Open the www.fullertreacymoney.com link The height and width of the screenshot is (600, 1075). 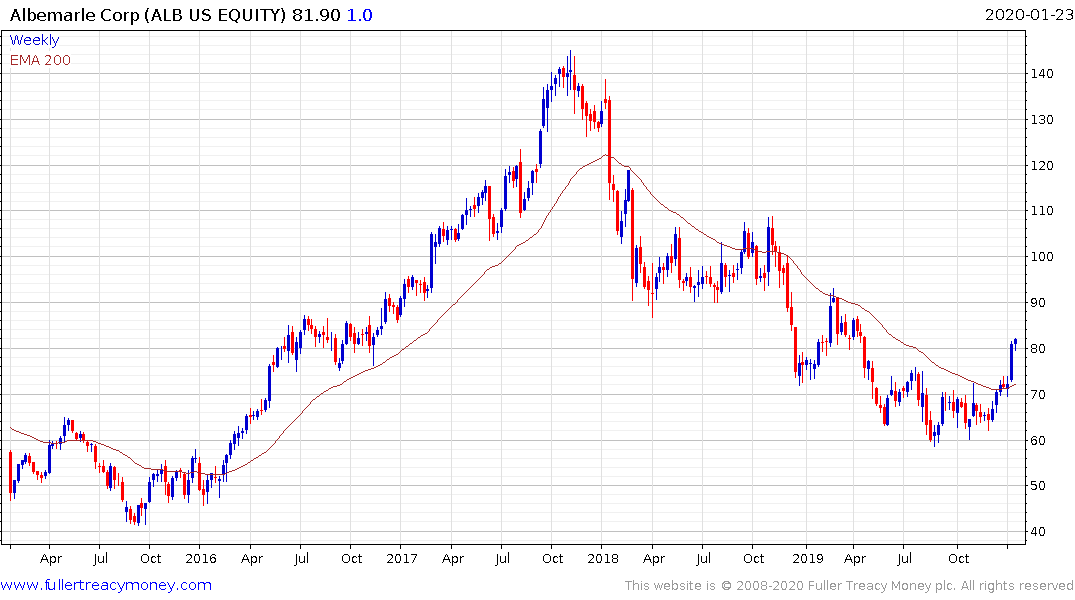(106, 585)
